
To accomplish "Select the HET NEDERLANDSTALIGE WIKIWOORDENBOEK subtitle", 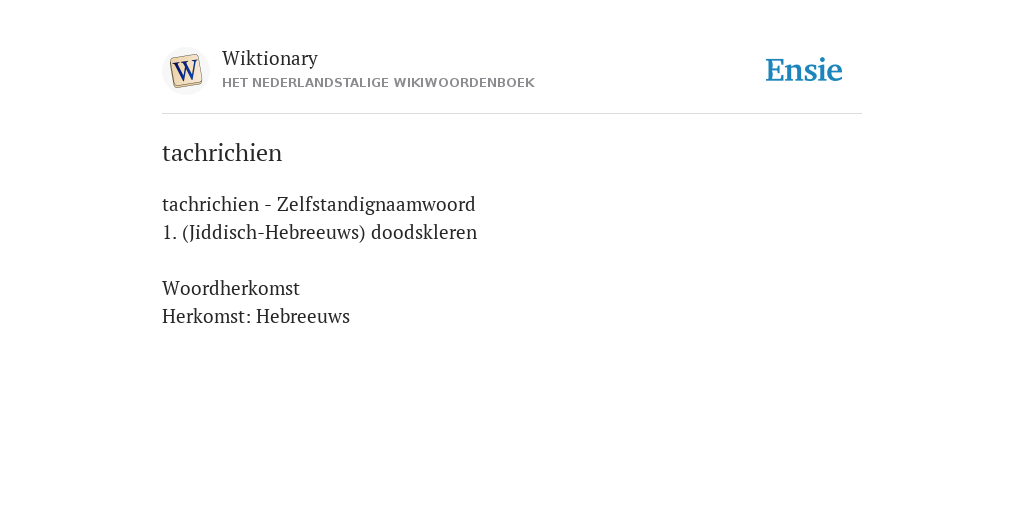I will (x=378, y=83).
